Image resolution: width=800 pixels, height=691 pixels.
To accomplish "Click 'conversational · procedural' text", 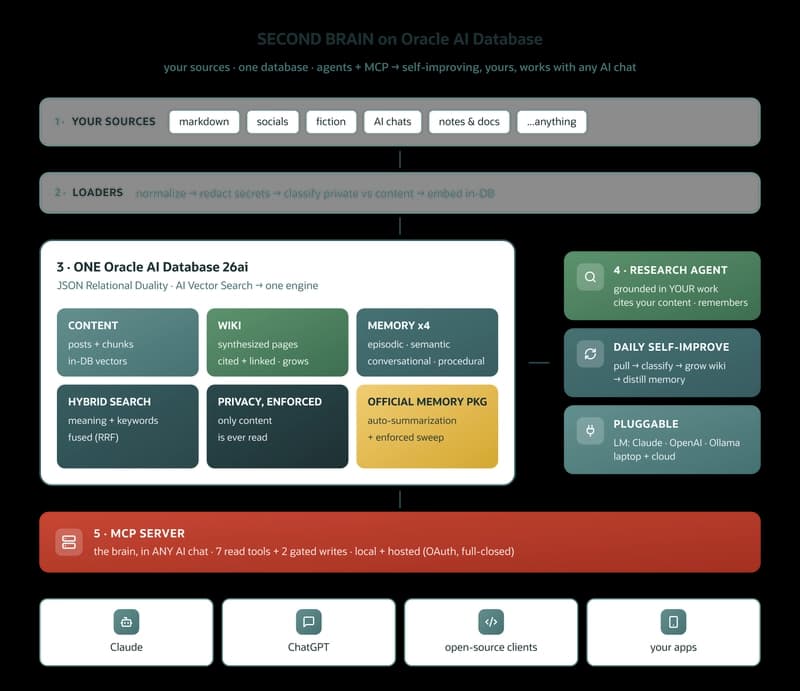I will 426,361.
